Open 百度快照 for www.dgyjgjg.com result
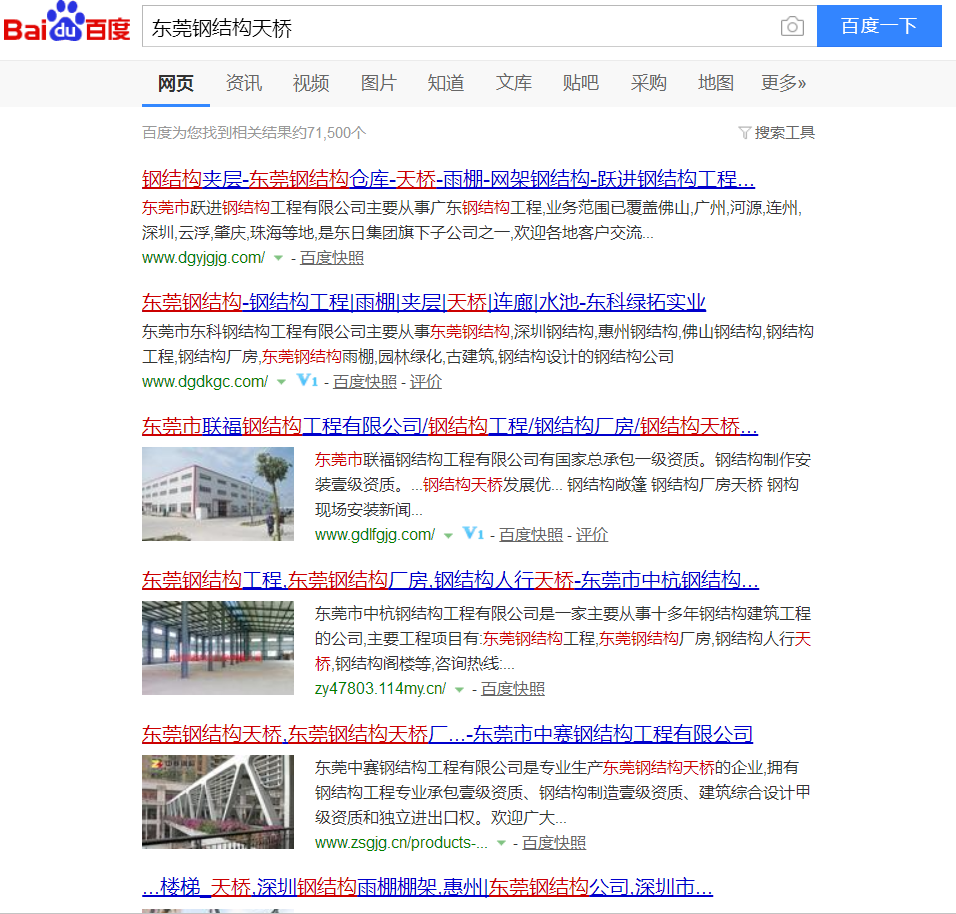 pos(332,258)
